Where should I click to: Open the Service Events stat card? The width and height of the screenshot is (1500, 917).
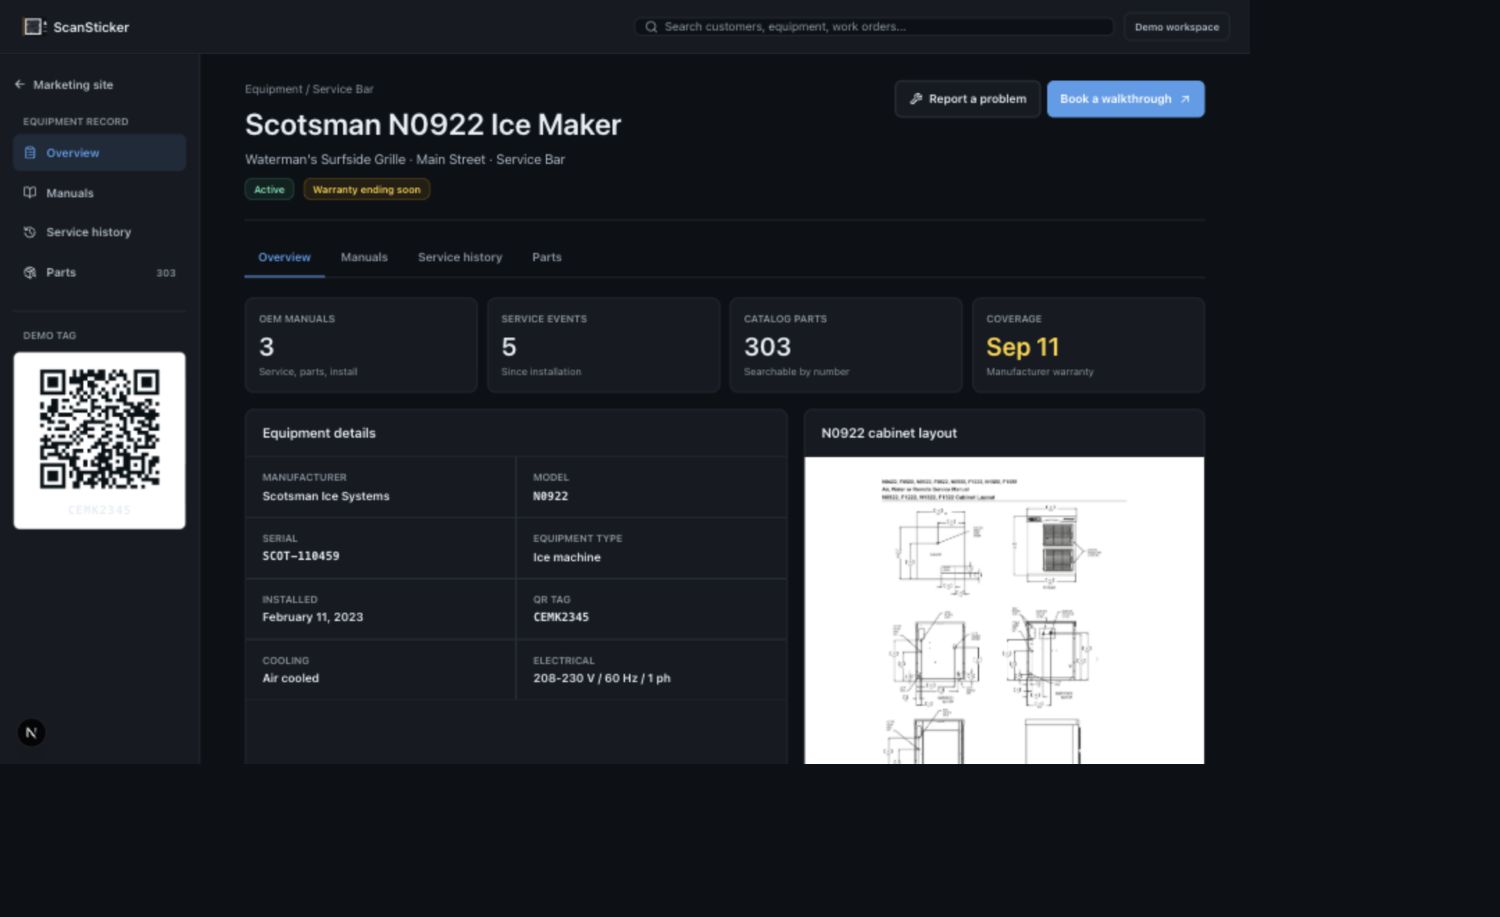[603, 345]
